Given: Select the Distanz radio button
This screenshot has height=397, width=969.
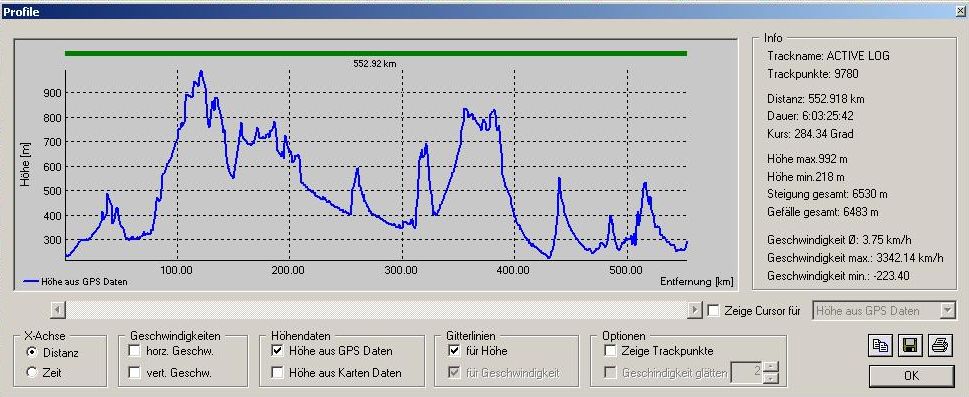Looking at the screenshot, I should click(32, 352).
